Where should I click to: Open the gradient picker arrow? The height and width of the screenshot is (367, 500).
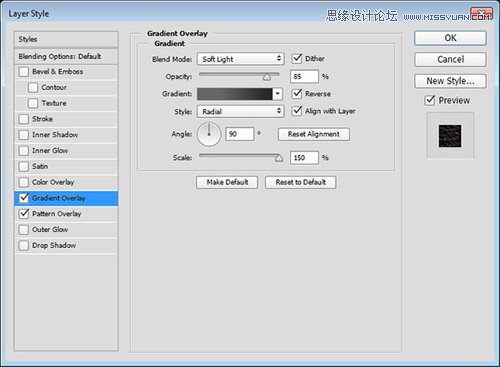277,94
